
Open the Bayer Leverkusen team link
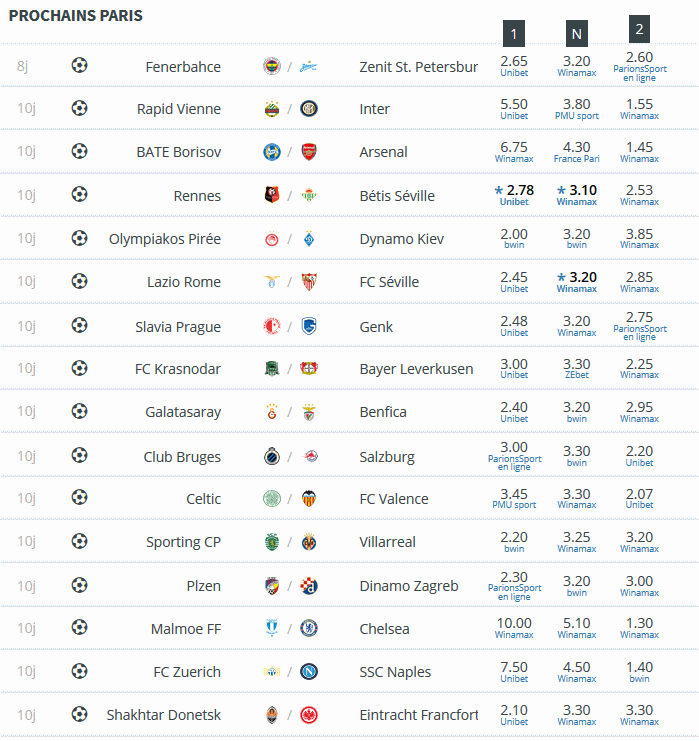(416, 369)
